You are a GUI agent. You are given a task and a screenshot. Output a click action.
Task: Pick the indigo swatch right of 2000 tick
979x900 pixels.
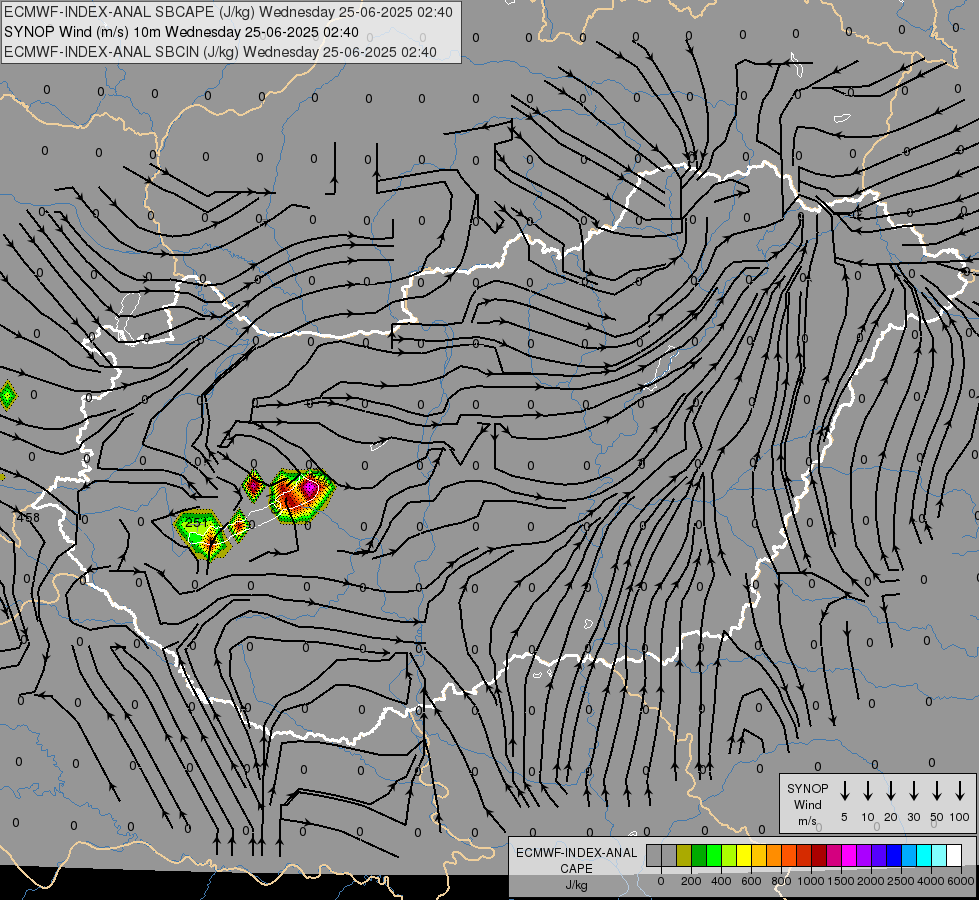pos(878,855)
